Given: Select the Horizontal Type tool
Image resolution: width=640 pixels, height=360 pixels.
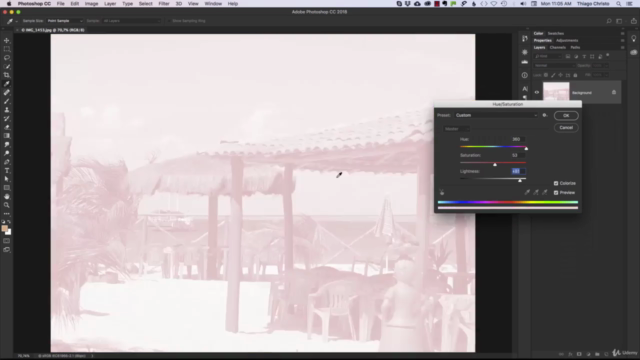Looking at the screenshot, I should click(x=7, y=171).
